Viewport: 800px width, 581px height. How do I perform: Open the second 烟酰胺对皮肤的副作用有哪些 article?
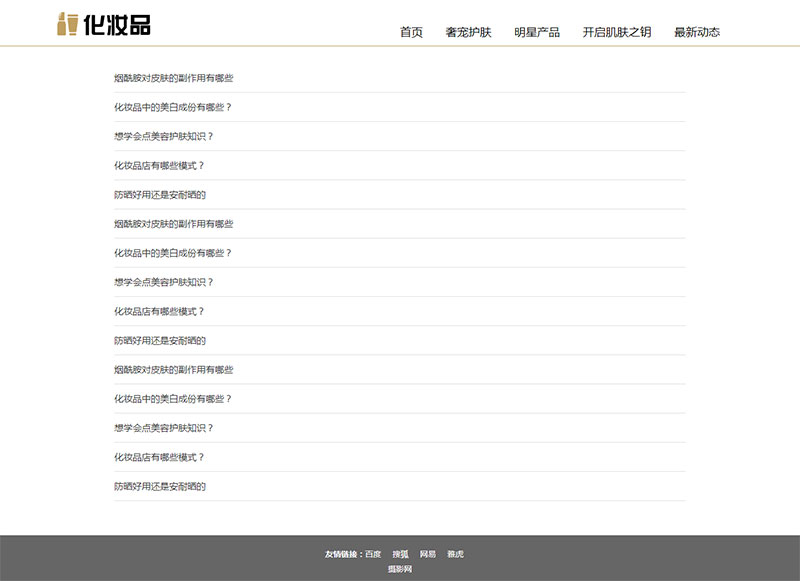[173, 224]
